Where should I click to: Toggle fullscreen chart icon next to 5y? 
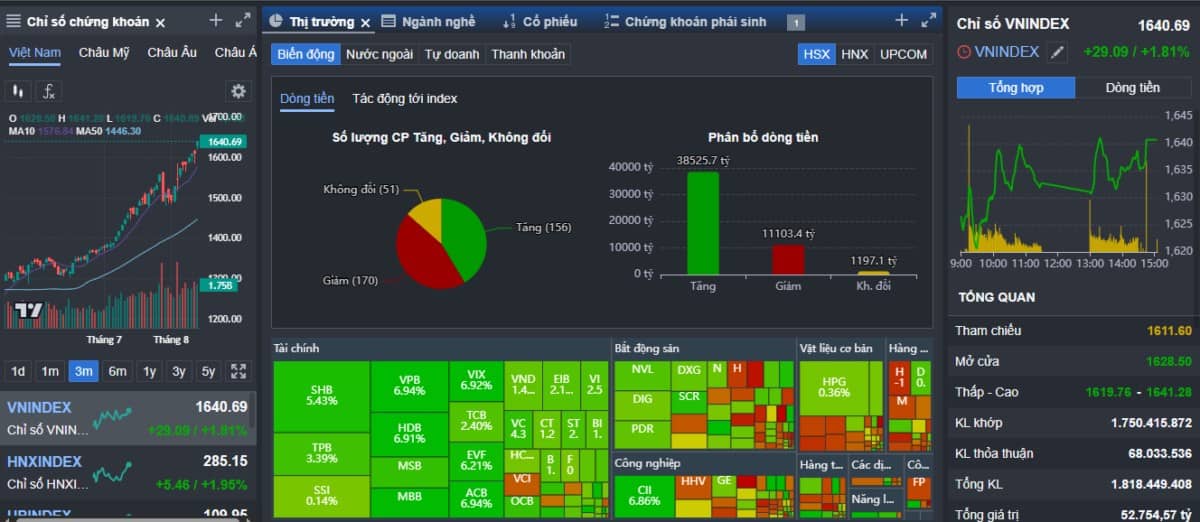click(x=238, y=371)
